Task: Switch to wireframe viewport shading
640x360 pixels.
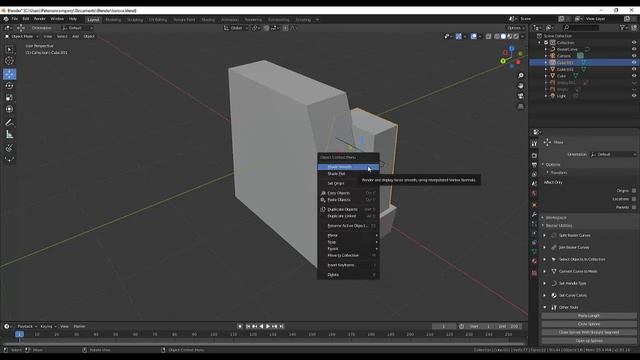Action: coord(497,36)
